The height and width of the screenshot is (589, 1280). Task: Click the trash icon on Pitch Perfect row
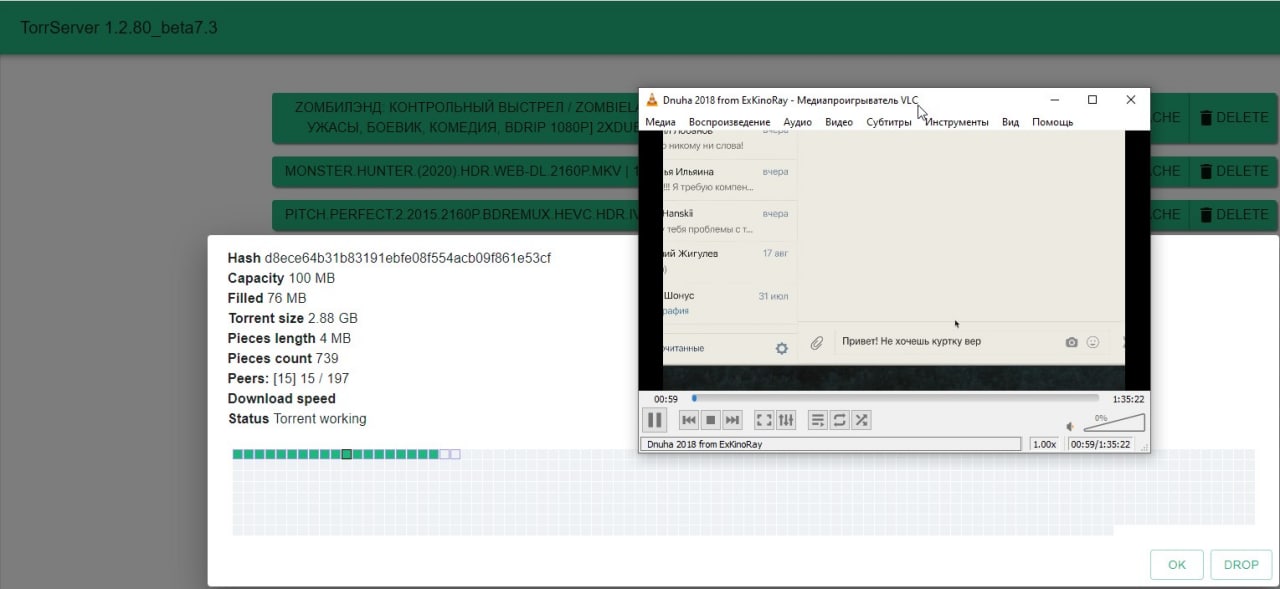pyautogui.click(x=1205, y=214)
